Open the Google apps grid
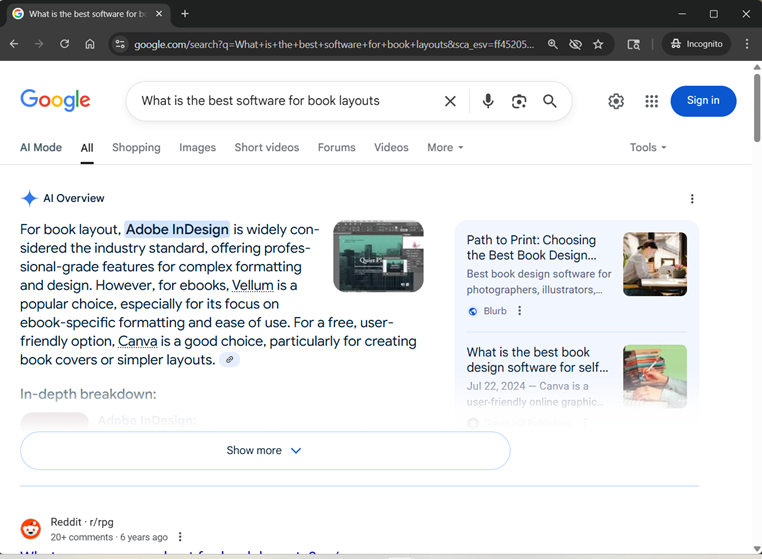The width and height of the screenshot is (762, 559). point(651,101)
